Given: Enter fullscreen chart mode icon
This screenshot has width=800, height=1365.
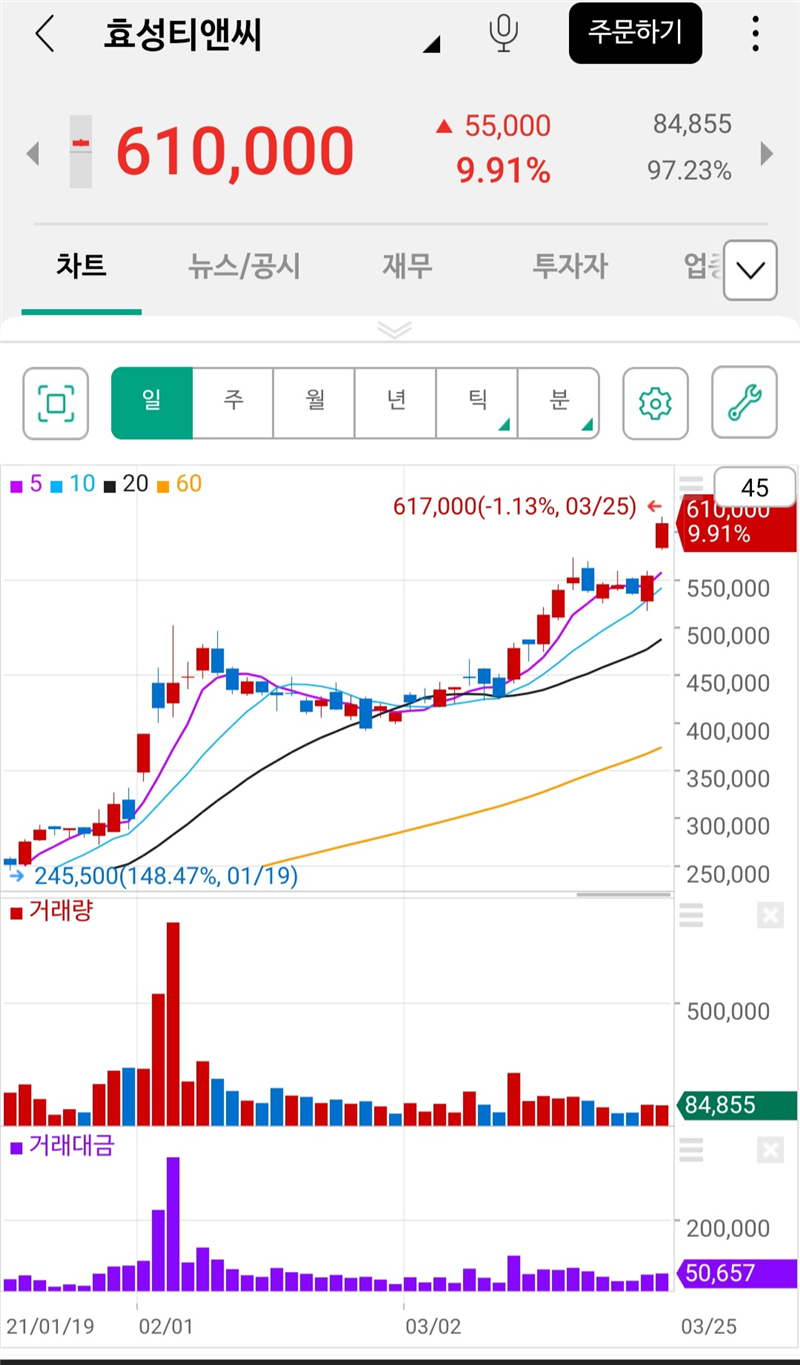Looking at the screenshot, I should click(56, 403).
